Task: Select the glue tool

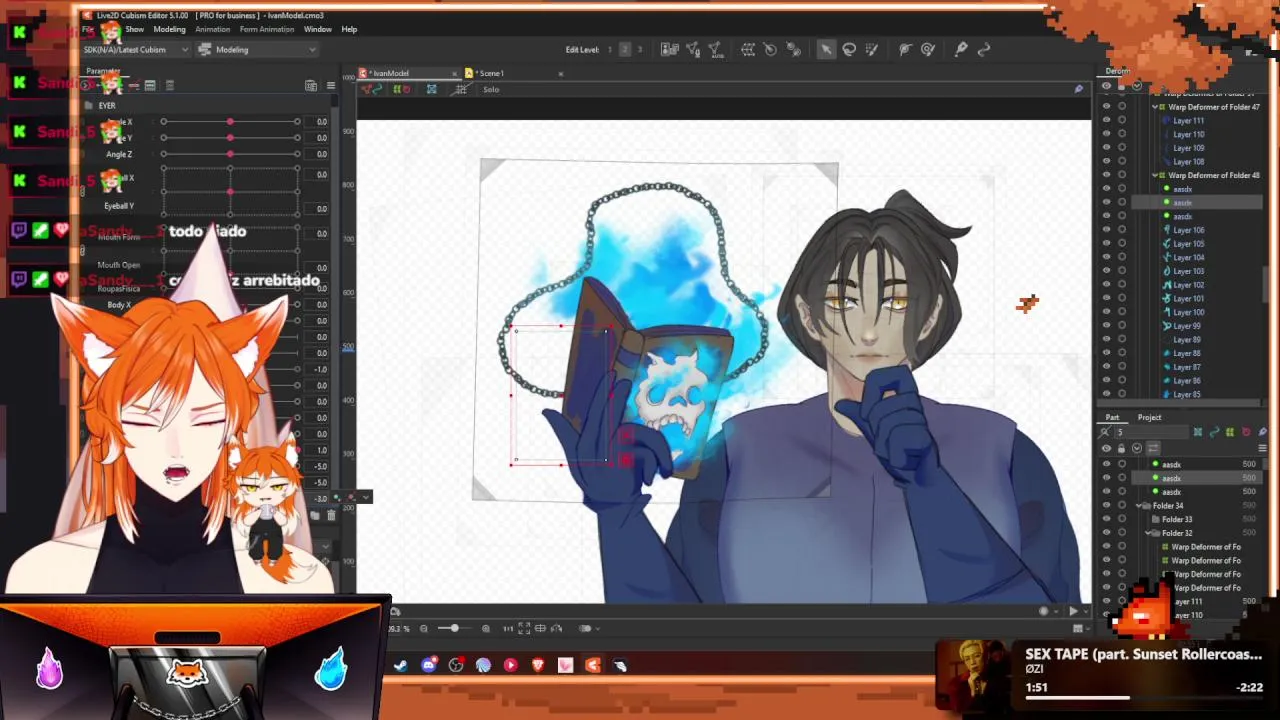Action: [x=961, y=49]
